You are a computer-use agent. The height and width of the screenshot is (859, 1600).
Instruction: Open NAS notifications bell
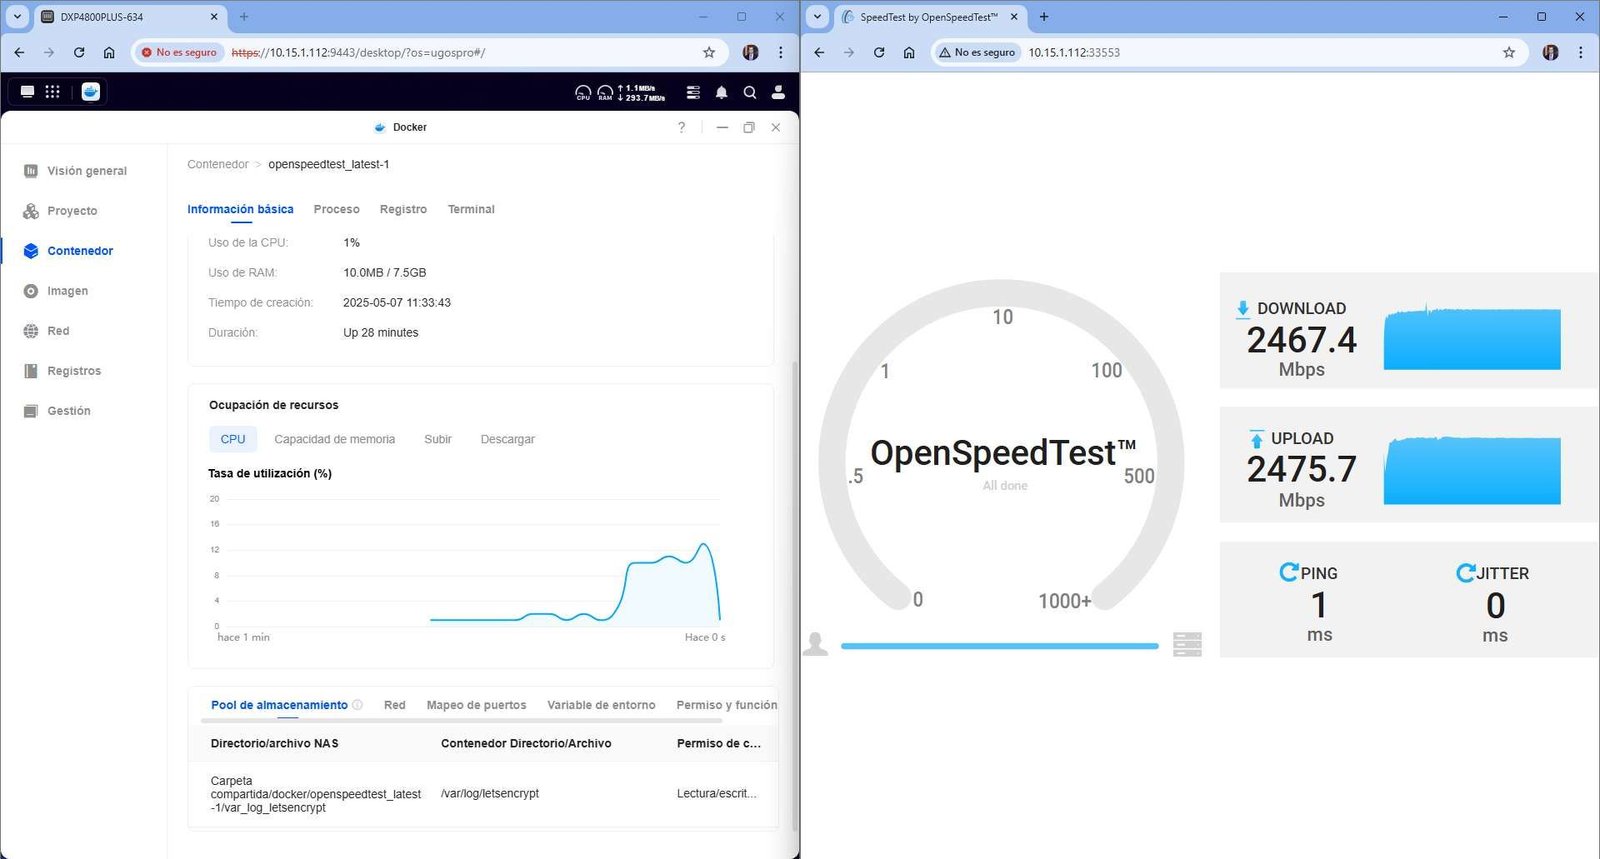pos(721,93)
